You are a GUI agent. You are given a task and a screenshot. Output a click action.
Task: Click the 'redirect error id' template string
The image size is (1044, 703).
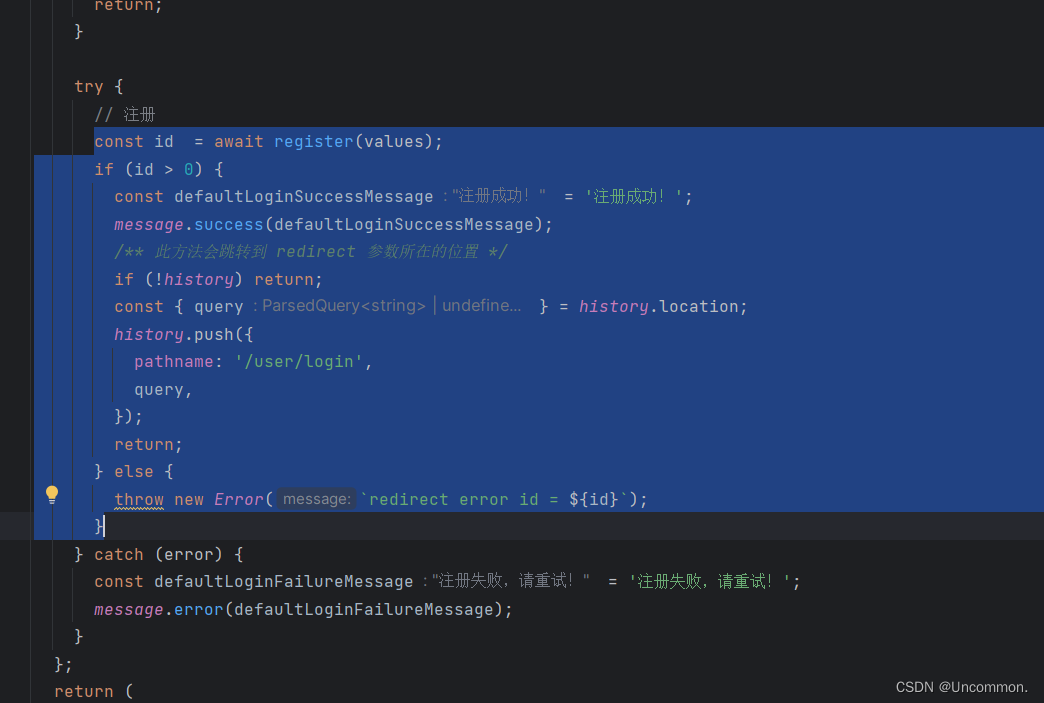click(496, 500)
